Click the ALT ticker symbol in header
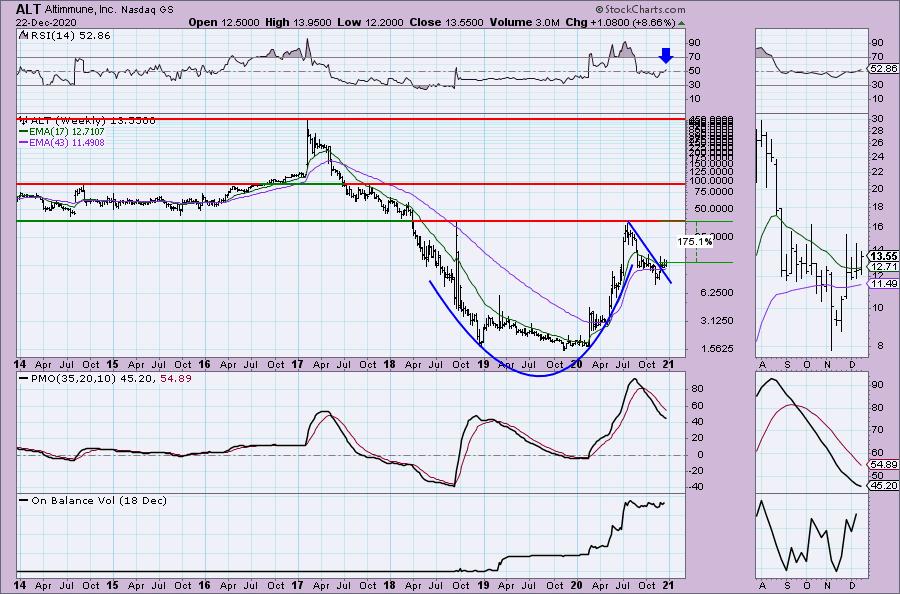This screenshot has height=594, width=900. click(x=28, y=9)
